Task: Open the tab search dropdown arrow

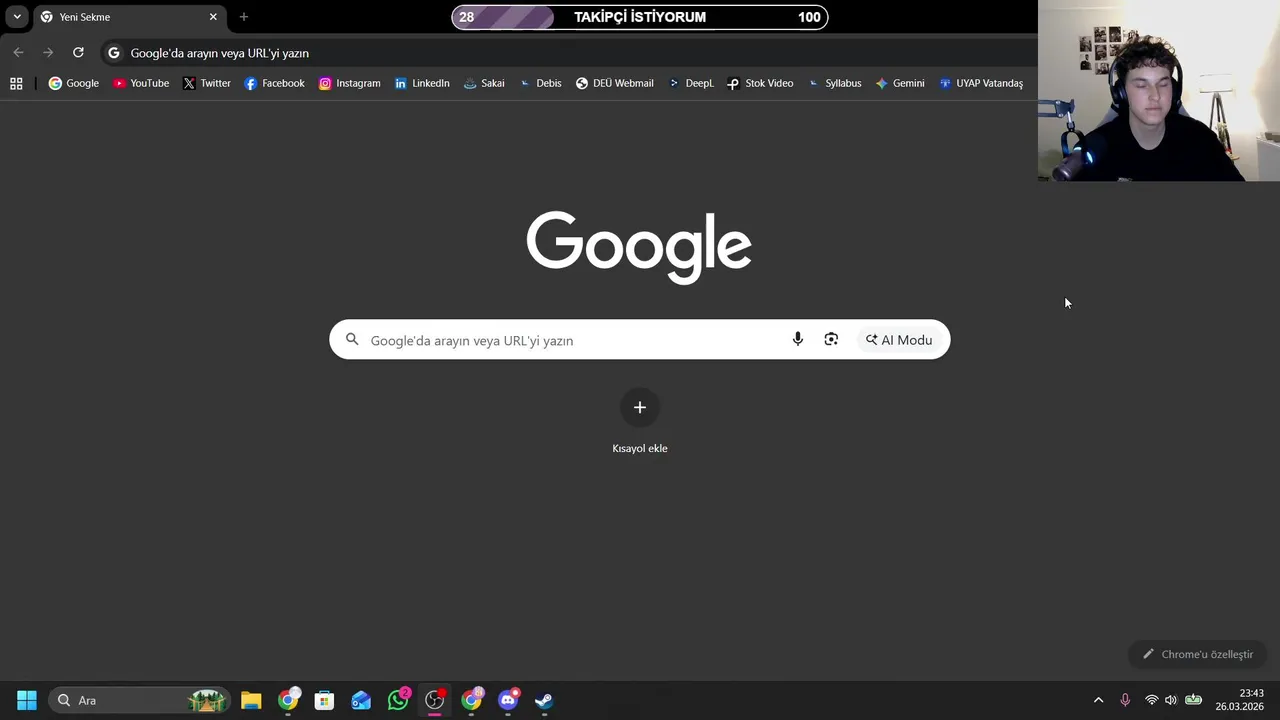Action: coord(17,17)
